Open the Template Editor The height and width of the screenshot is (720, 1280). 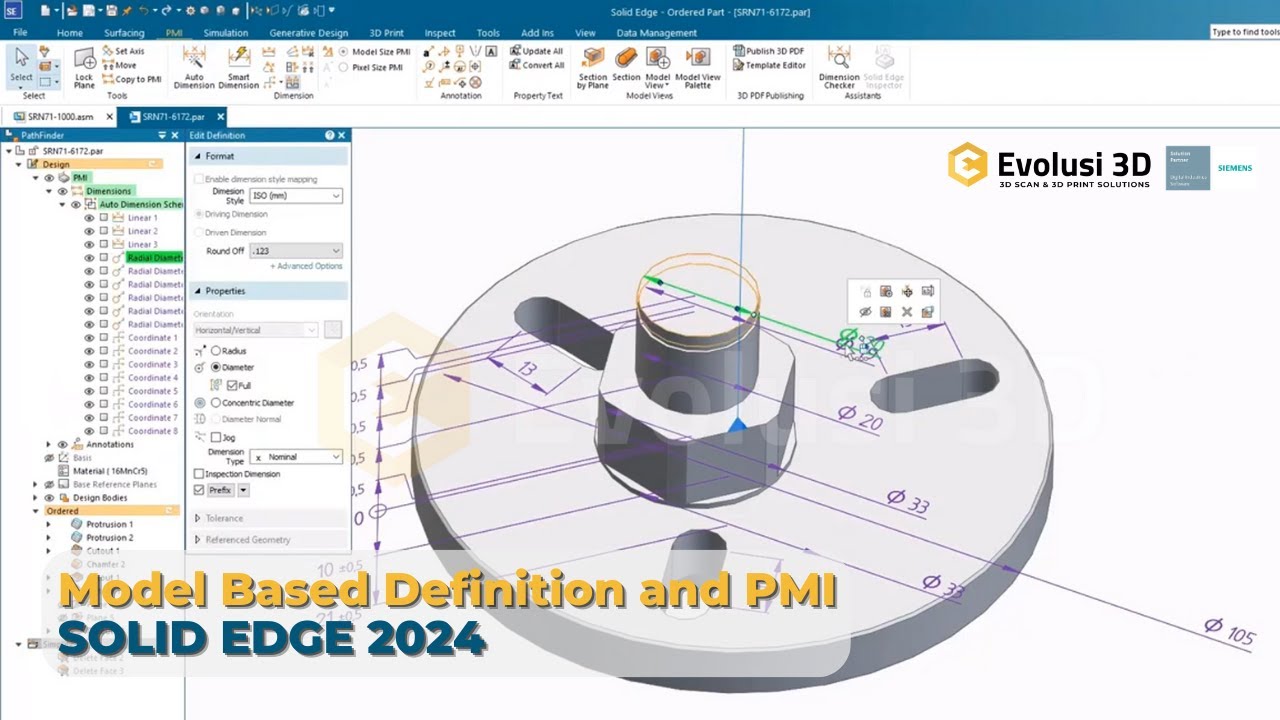click(768, 65)
